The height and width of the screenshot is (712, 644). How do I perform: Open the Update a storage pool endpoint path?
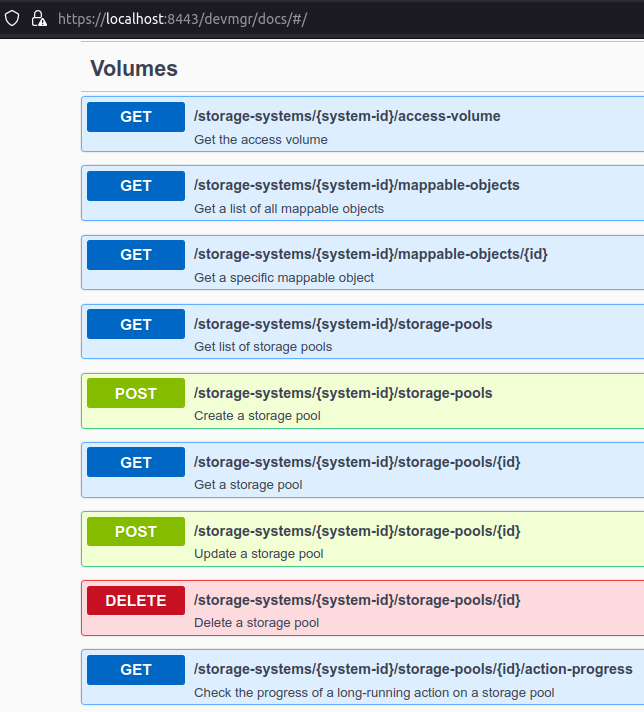pyautogui.click(x=357, y=531)
